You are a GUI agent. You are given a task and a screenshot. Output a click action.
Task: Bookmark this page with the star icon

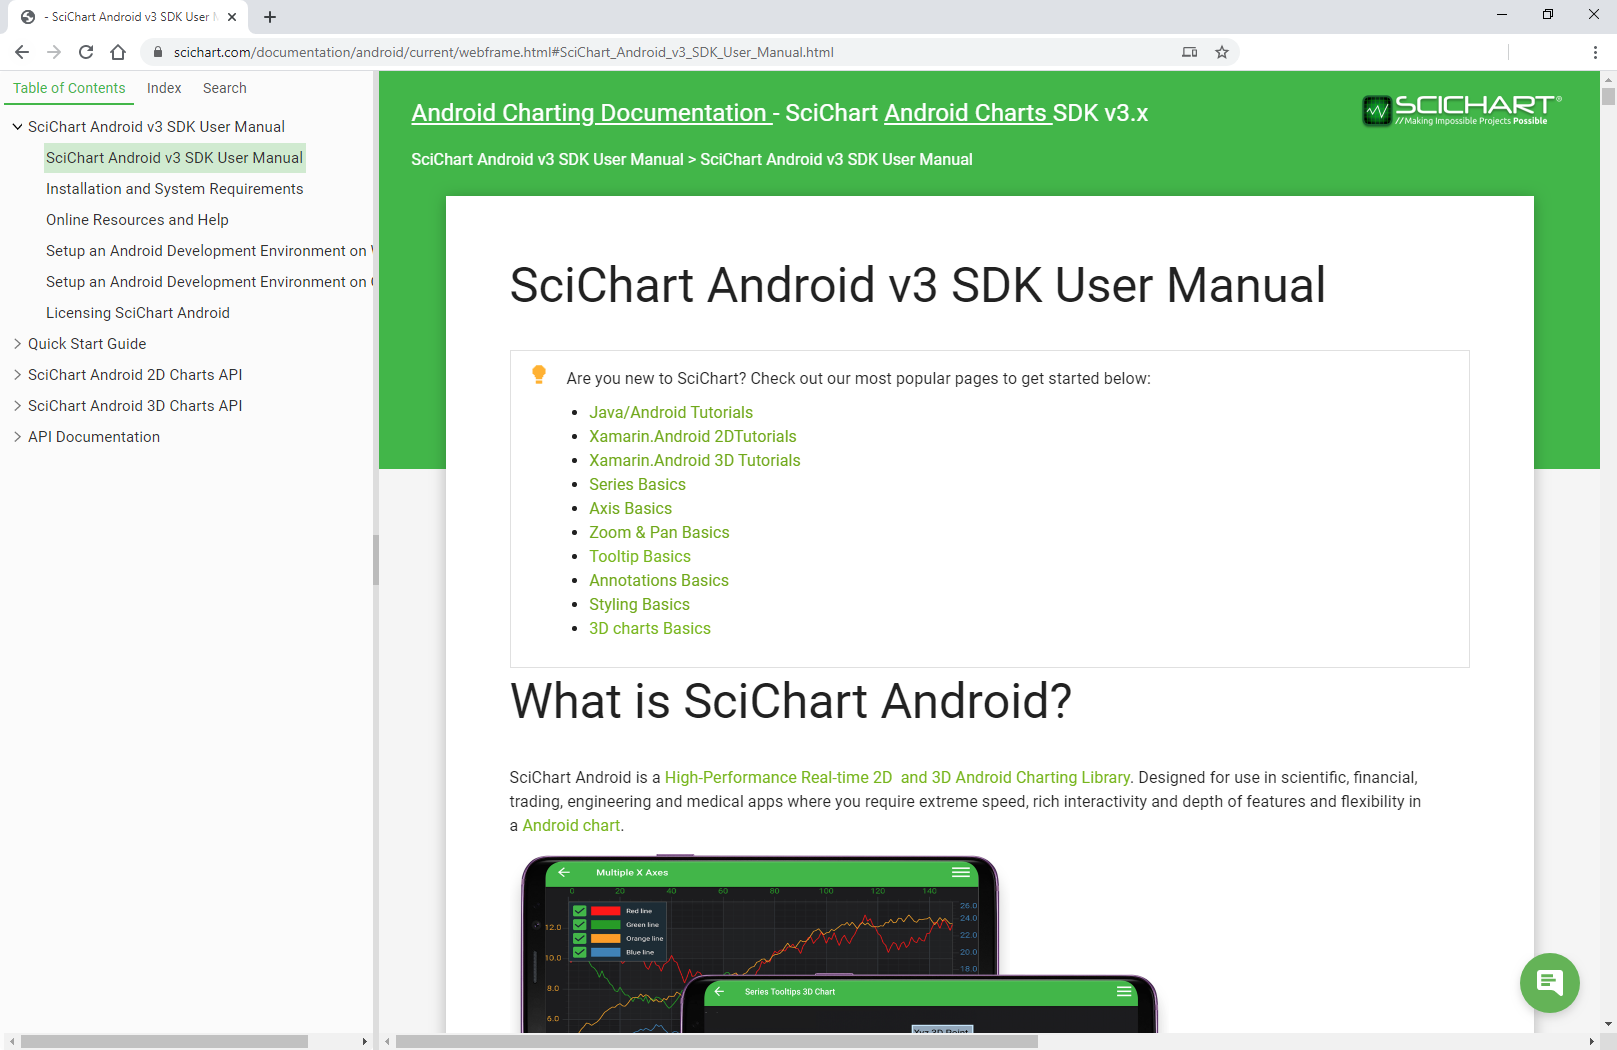click(1222, 52)
